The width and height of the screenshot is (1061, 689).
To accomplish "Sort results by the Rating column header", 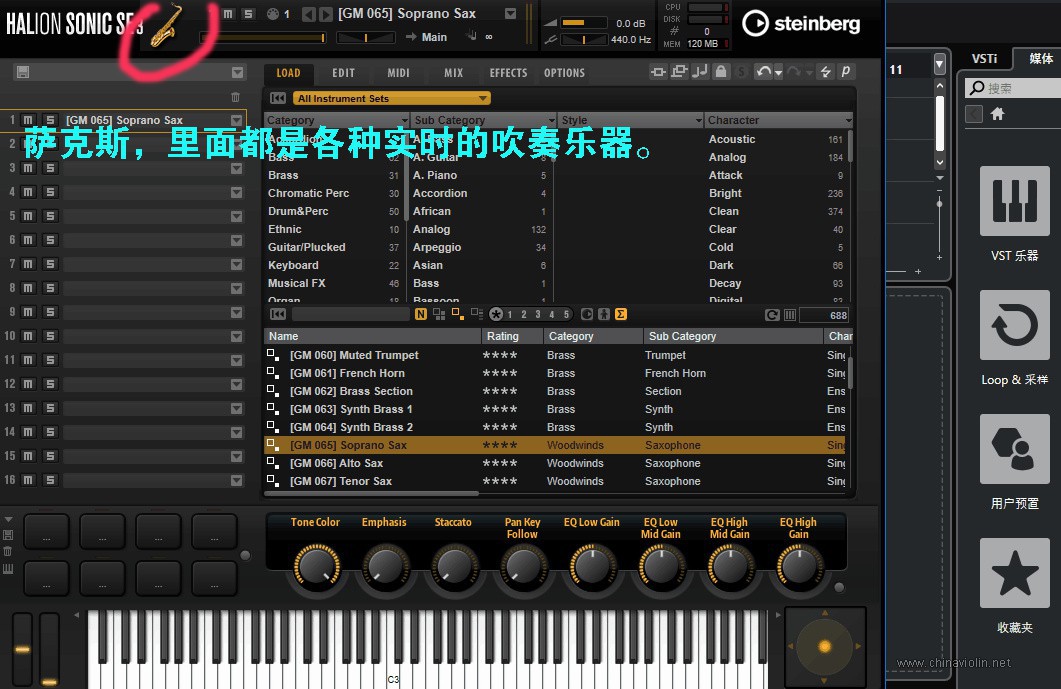I will tap(512, 336).
